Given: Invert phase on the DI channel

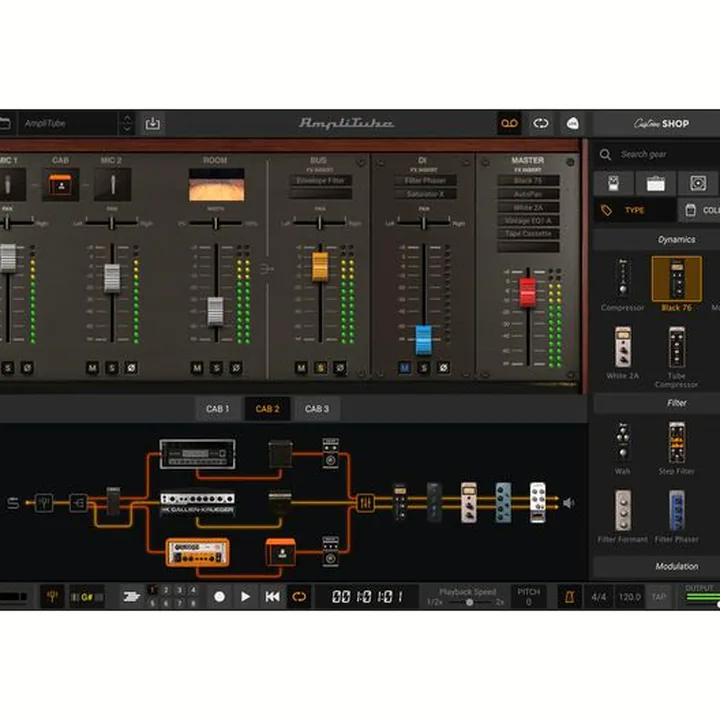Looking at the screenshot, I should pyautogui.click(x=444, y=368).
